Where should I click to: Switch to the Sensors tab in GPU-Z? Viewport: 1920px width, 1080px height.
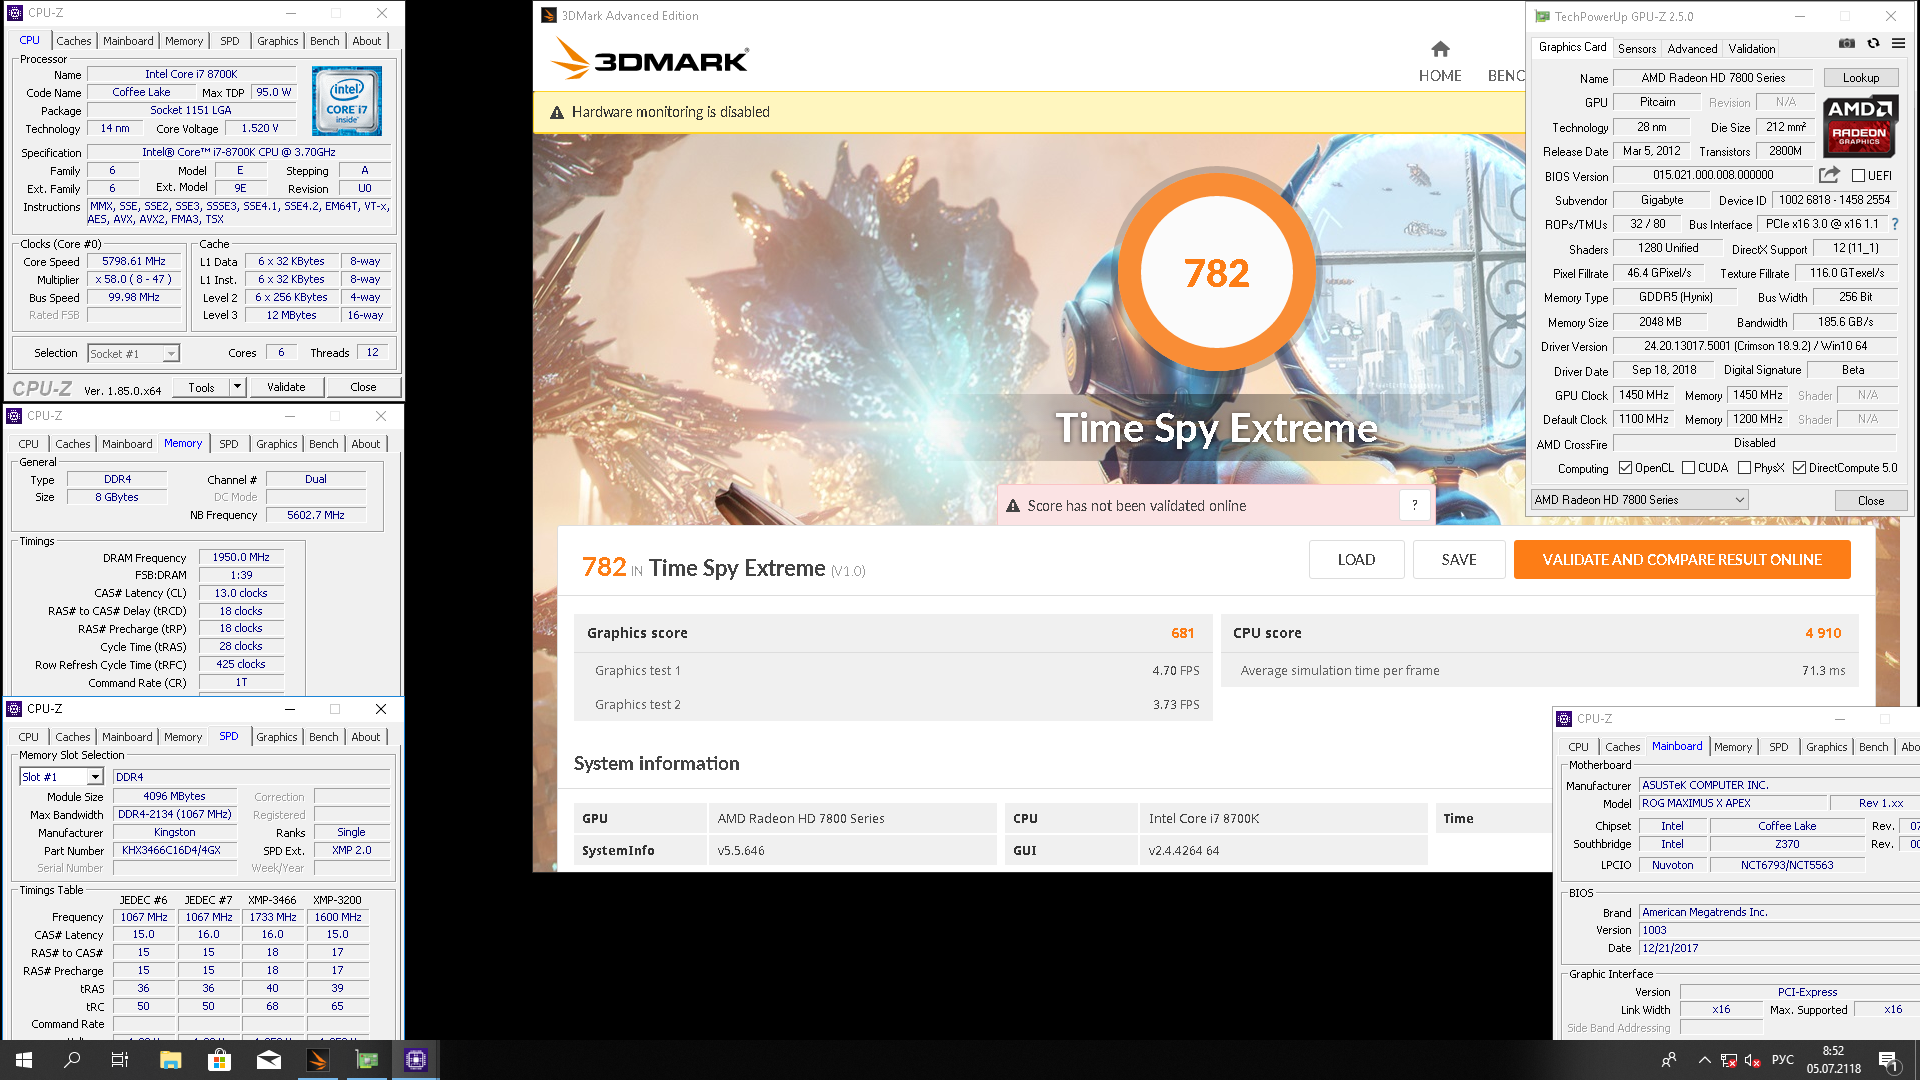(x=1637, y=48)
